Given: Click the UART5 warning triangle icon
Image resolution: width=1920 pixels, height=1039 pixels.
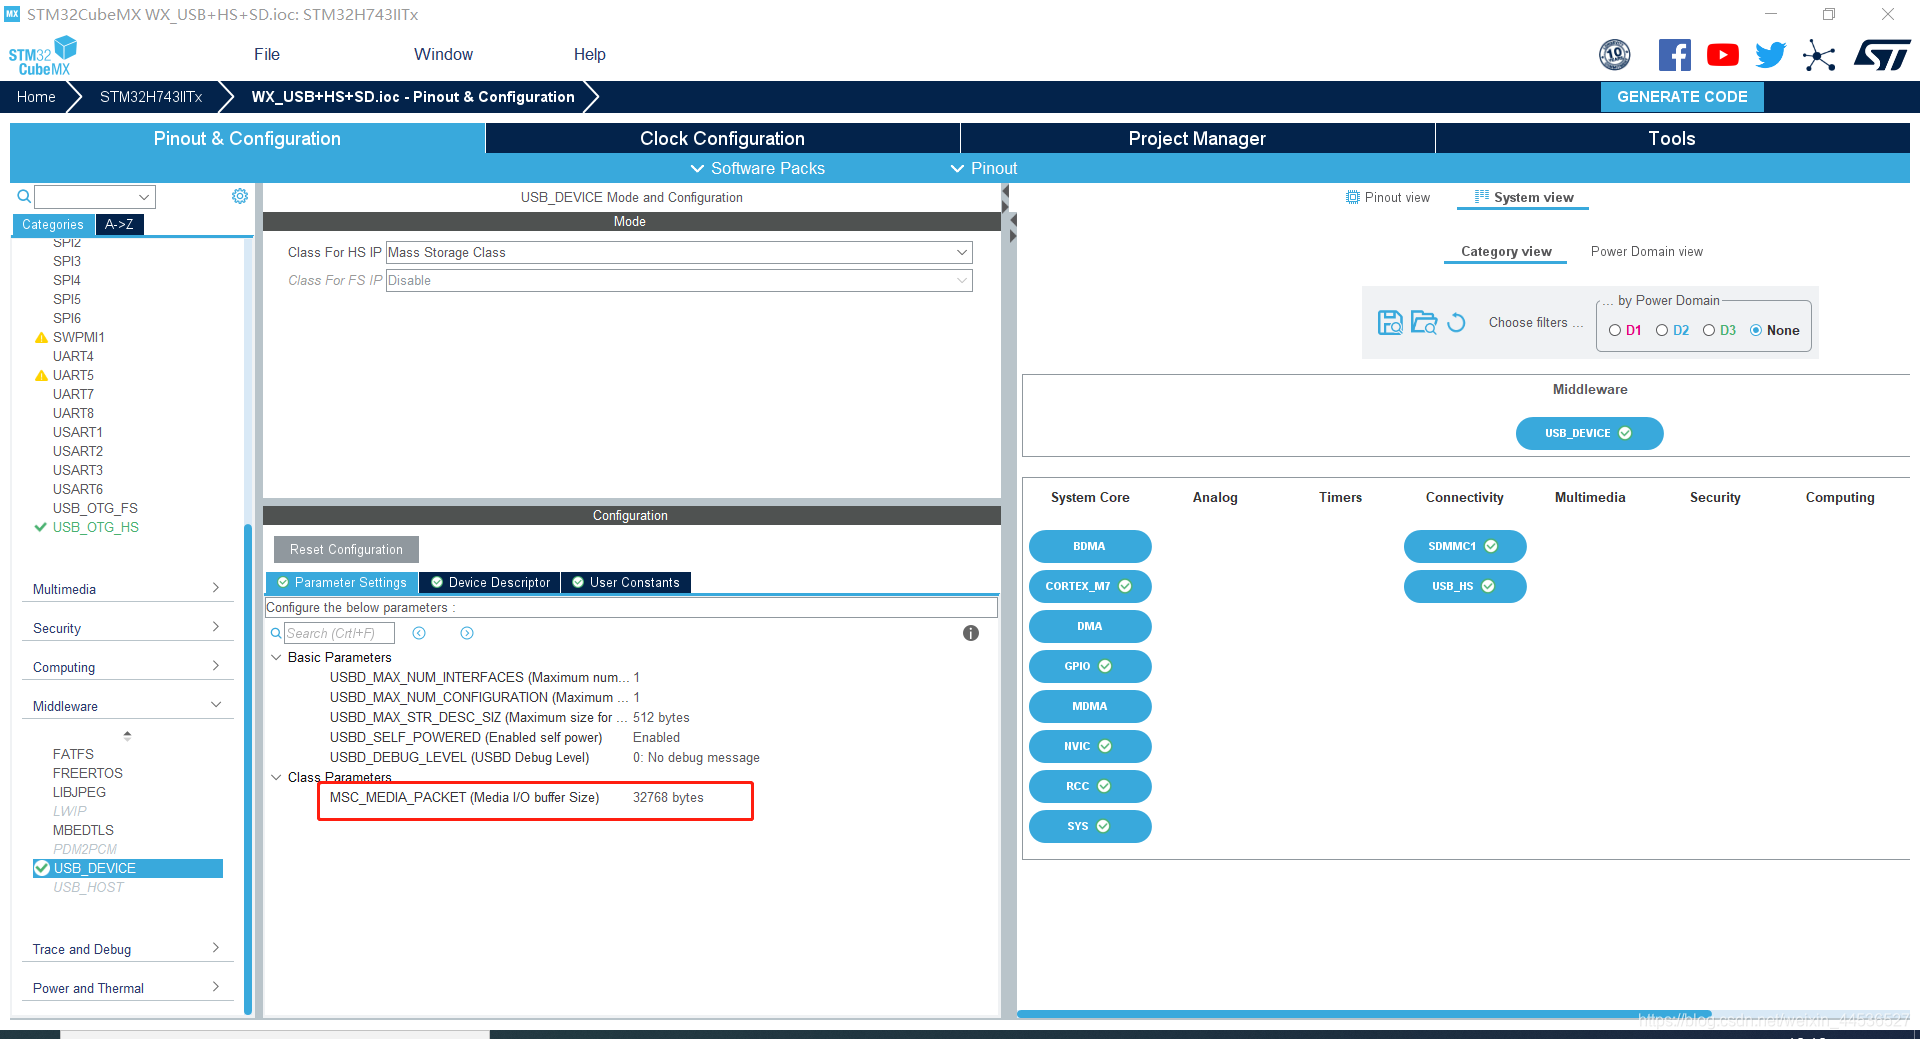Looking at the screenshot, I should pyautogui.click(x=41, y=376).
